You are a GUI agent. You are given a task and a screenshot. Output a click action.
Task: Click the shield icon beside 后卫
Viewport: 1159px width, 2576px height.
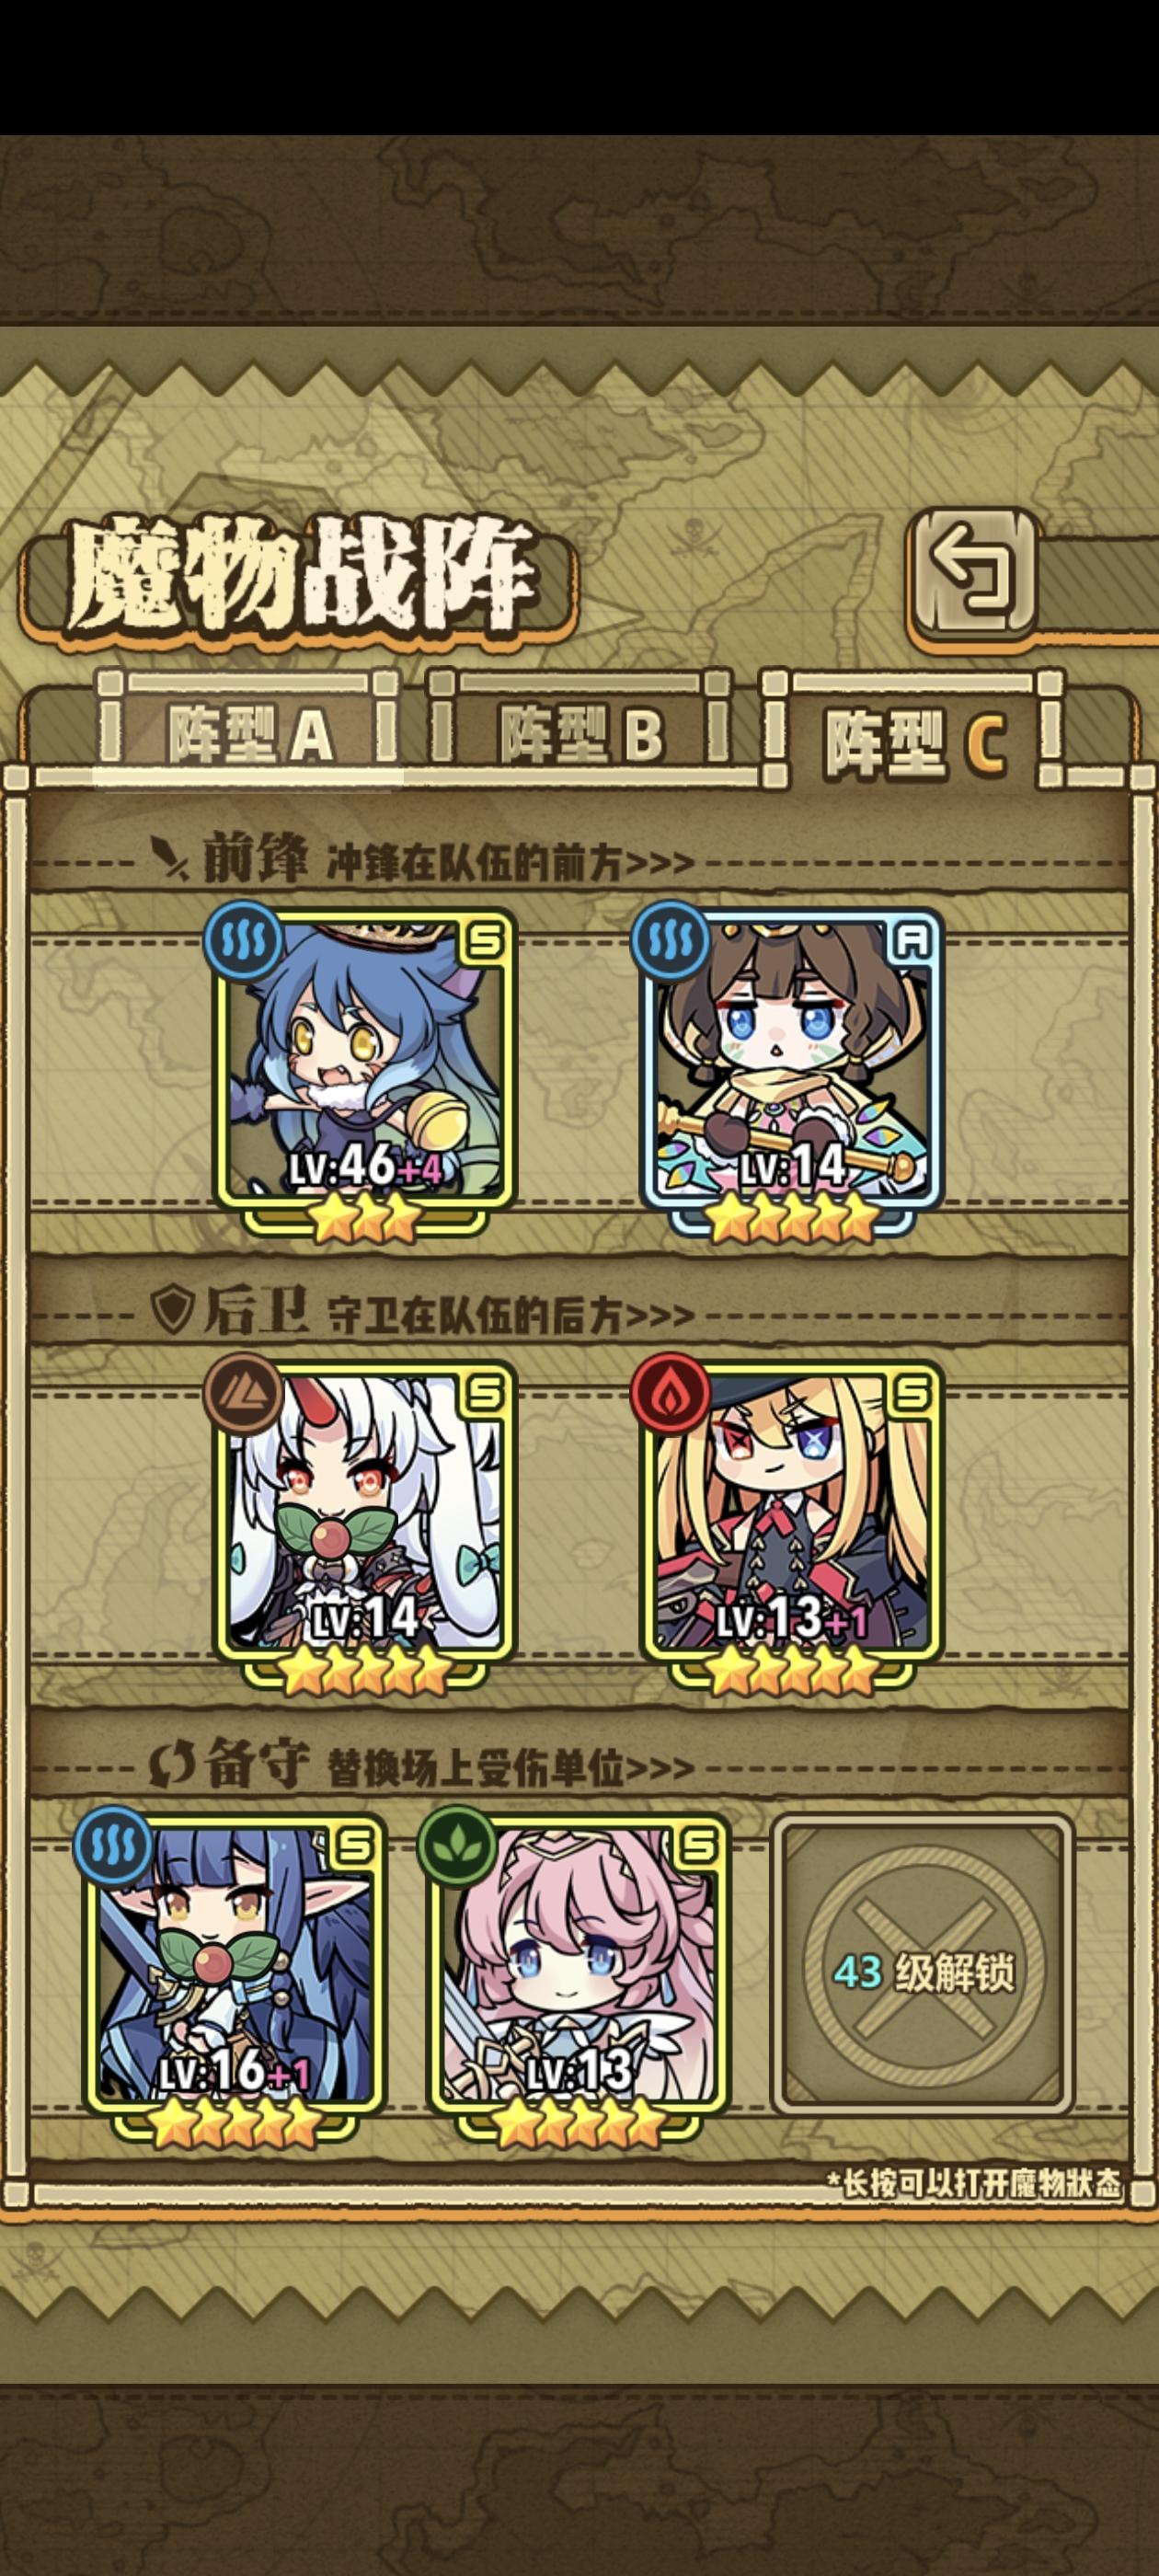171,1309
